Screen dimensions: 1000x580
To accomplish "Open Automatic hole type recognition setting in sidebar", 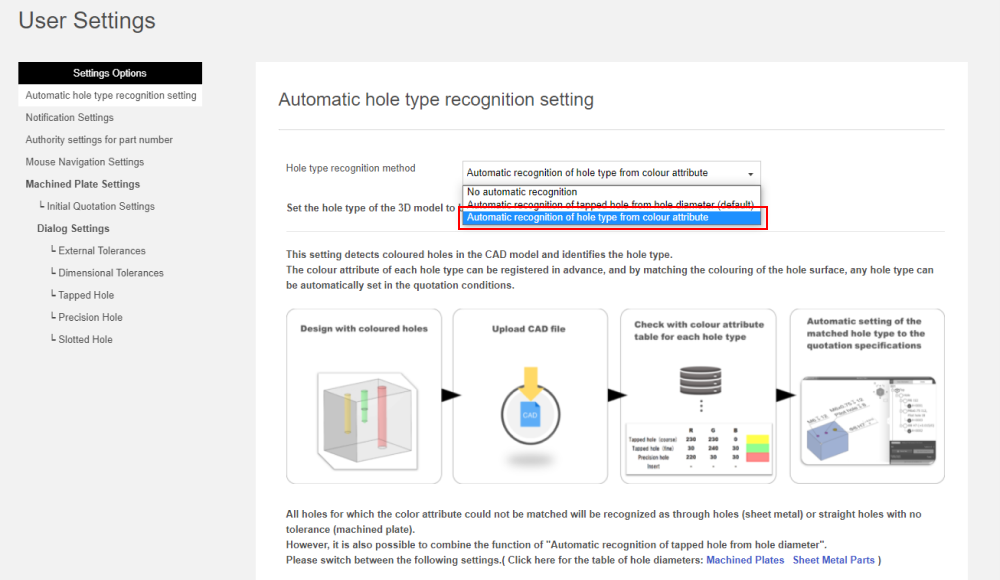I will point(110,95).
